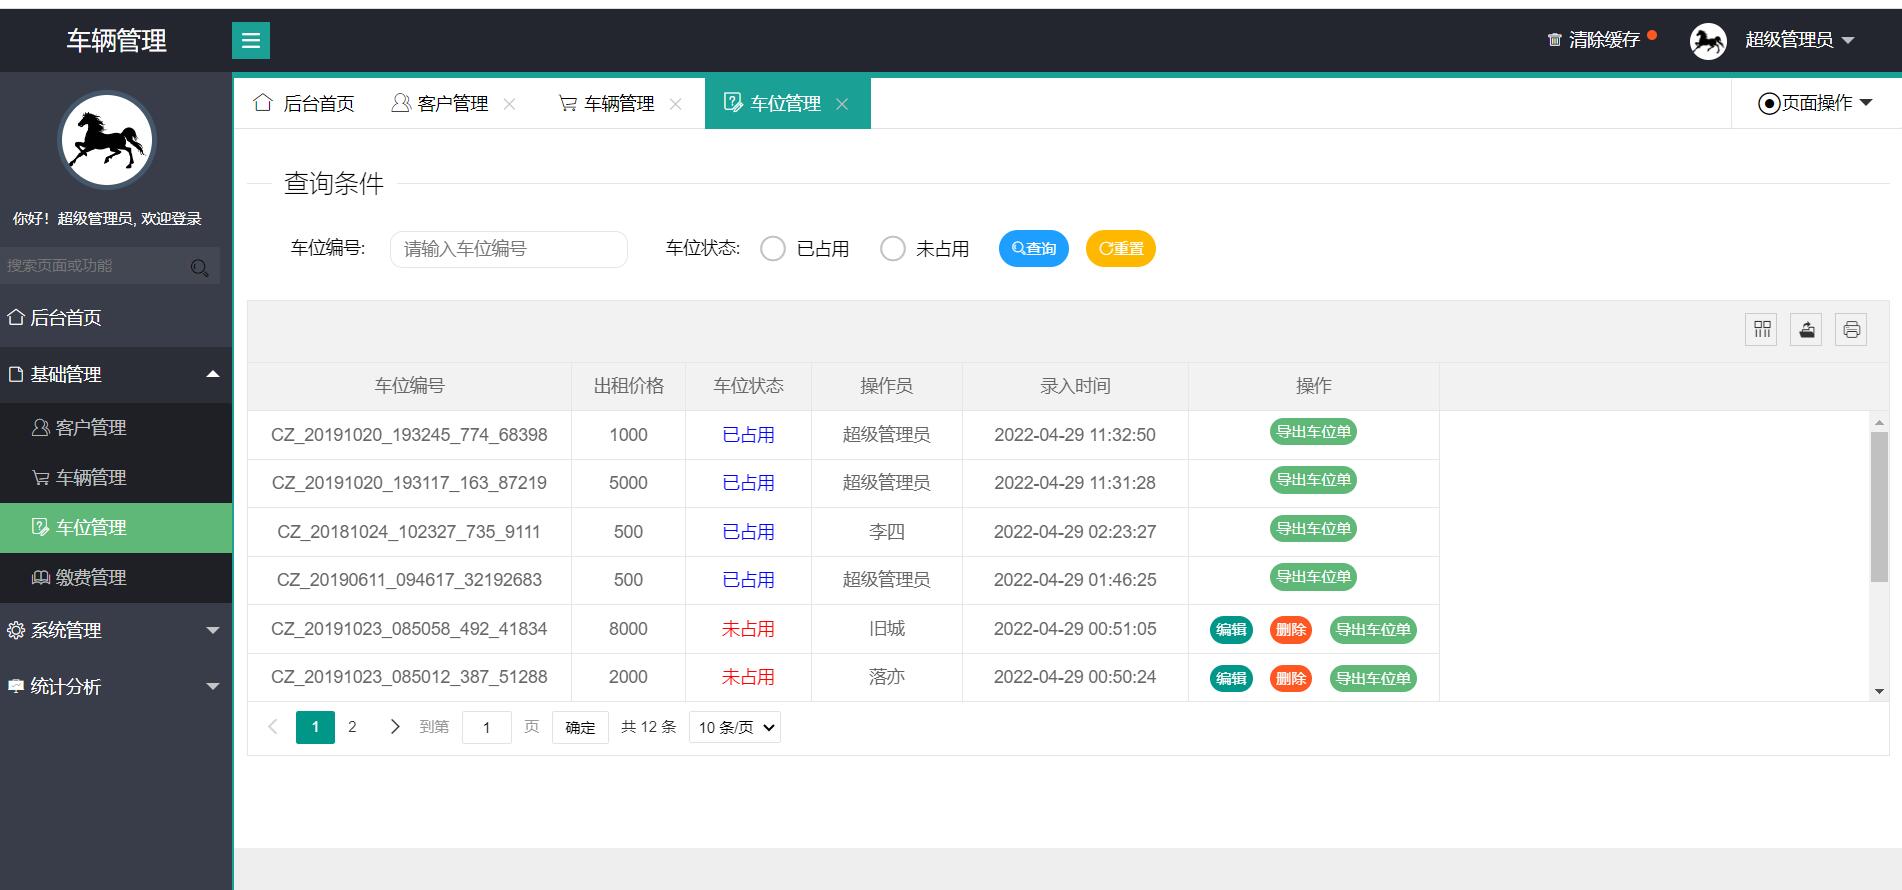Click 导出车位单 for CZ_20191023_085012_387_51288
Viewport: 1902px width, 890px height.
coord(1373,679)
